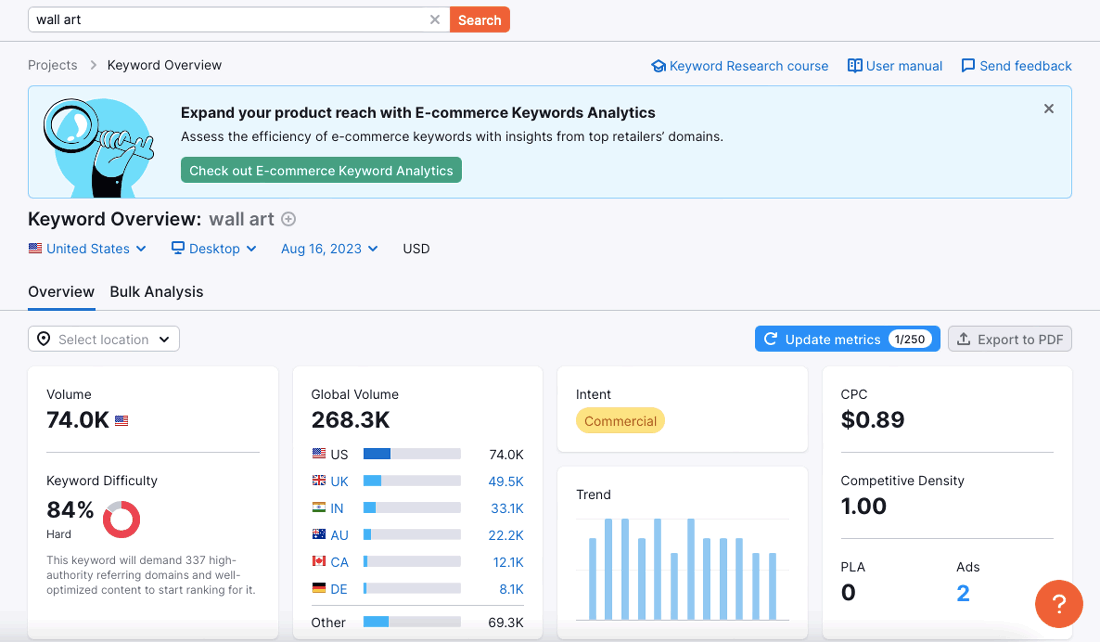This screenshot has height=642, width=1100.
Task: Click the Keyword Difficulty gauge icon
Action: pyautogui.click(x=123, y=519)
